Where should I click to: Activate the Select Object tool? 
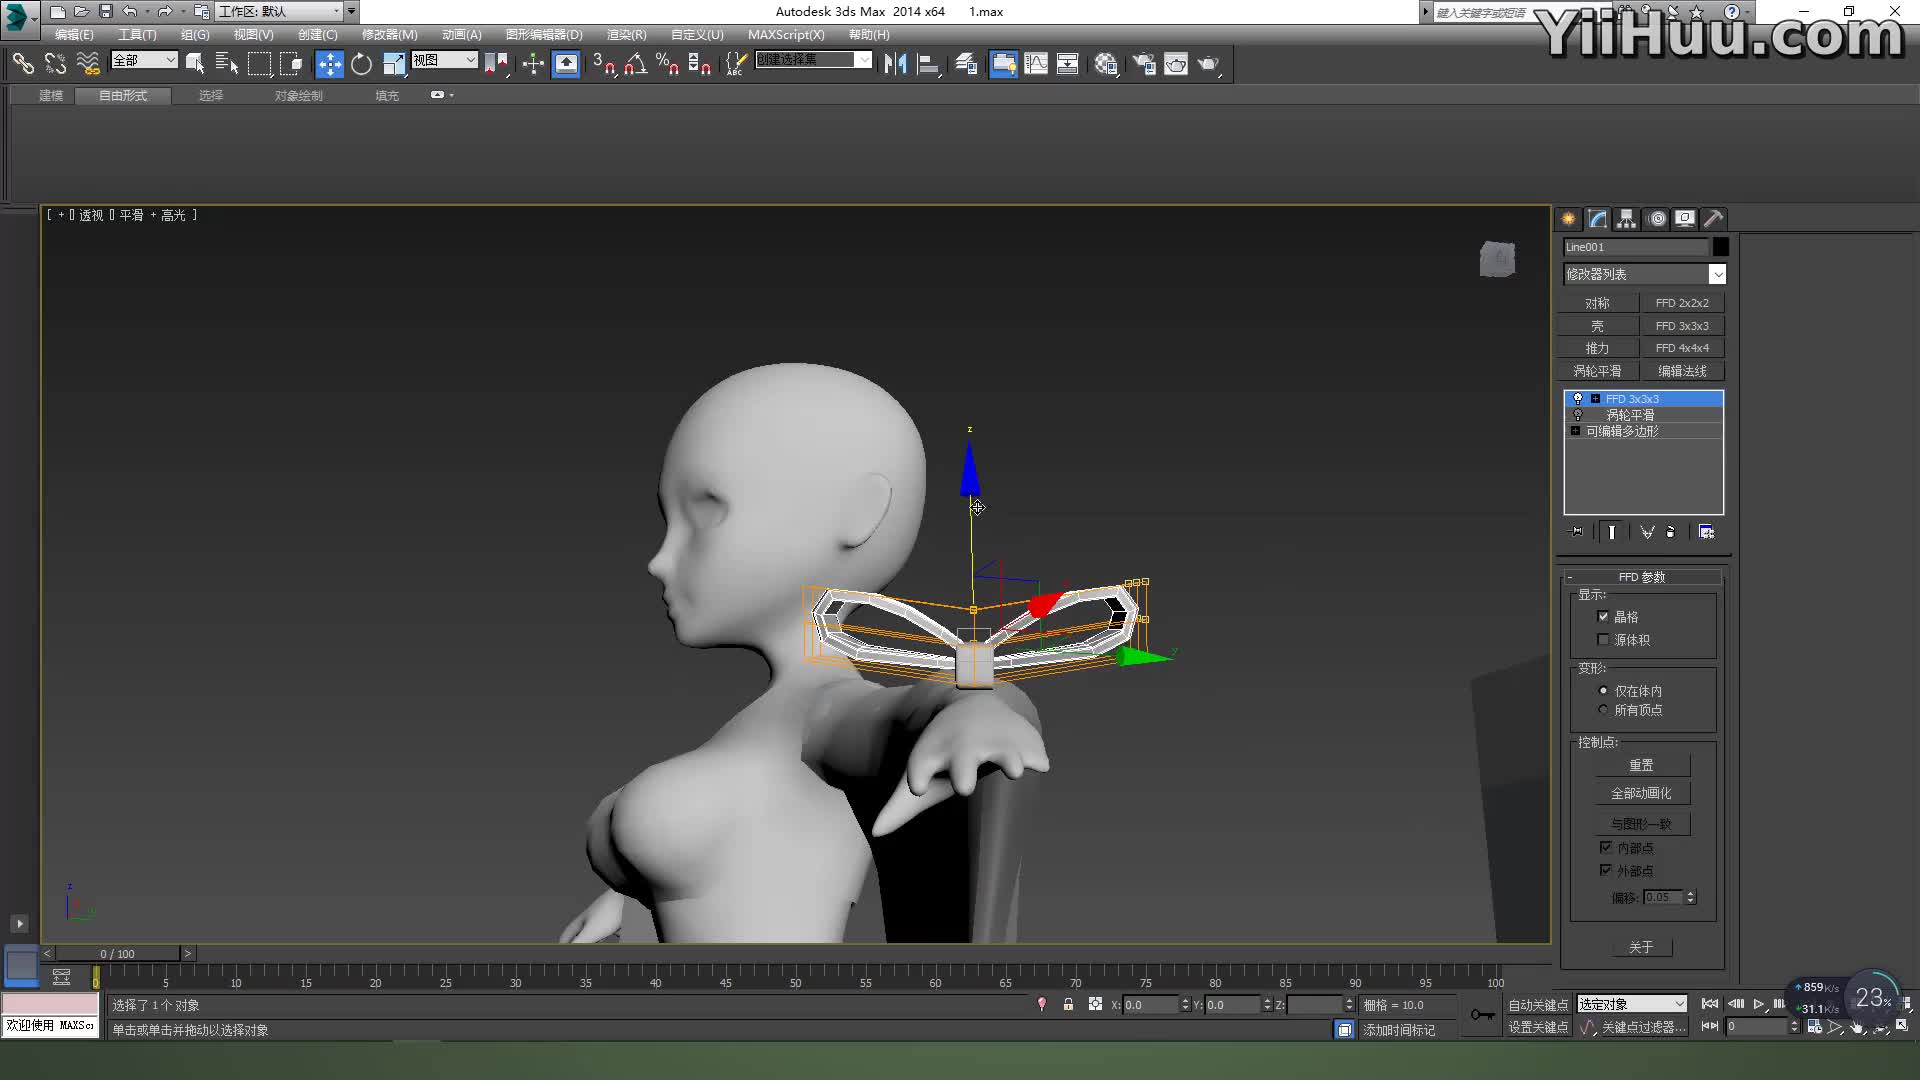(x=195, y=64)
